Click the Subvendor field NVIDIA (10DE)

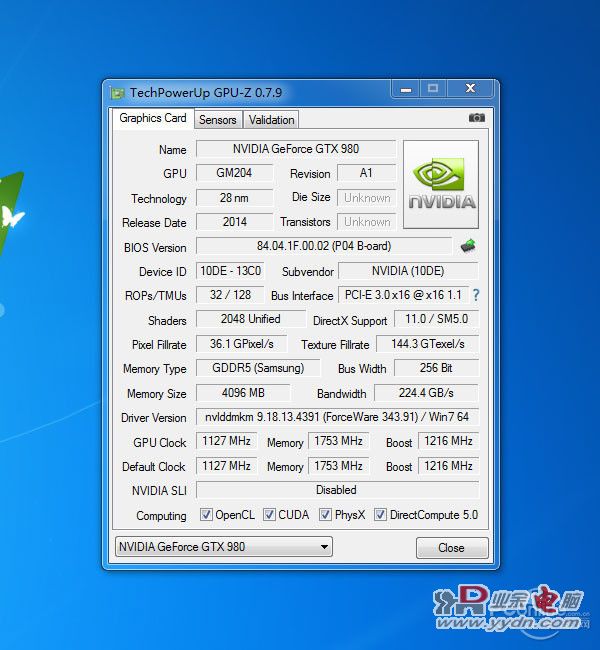click(x=408, y=271)
